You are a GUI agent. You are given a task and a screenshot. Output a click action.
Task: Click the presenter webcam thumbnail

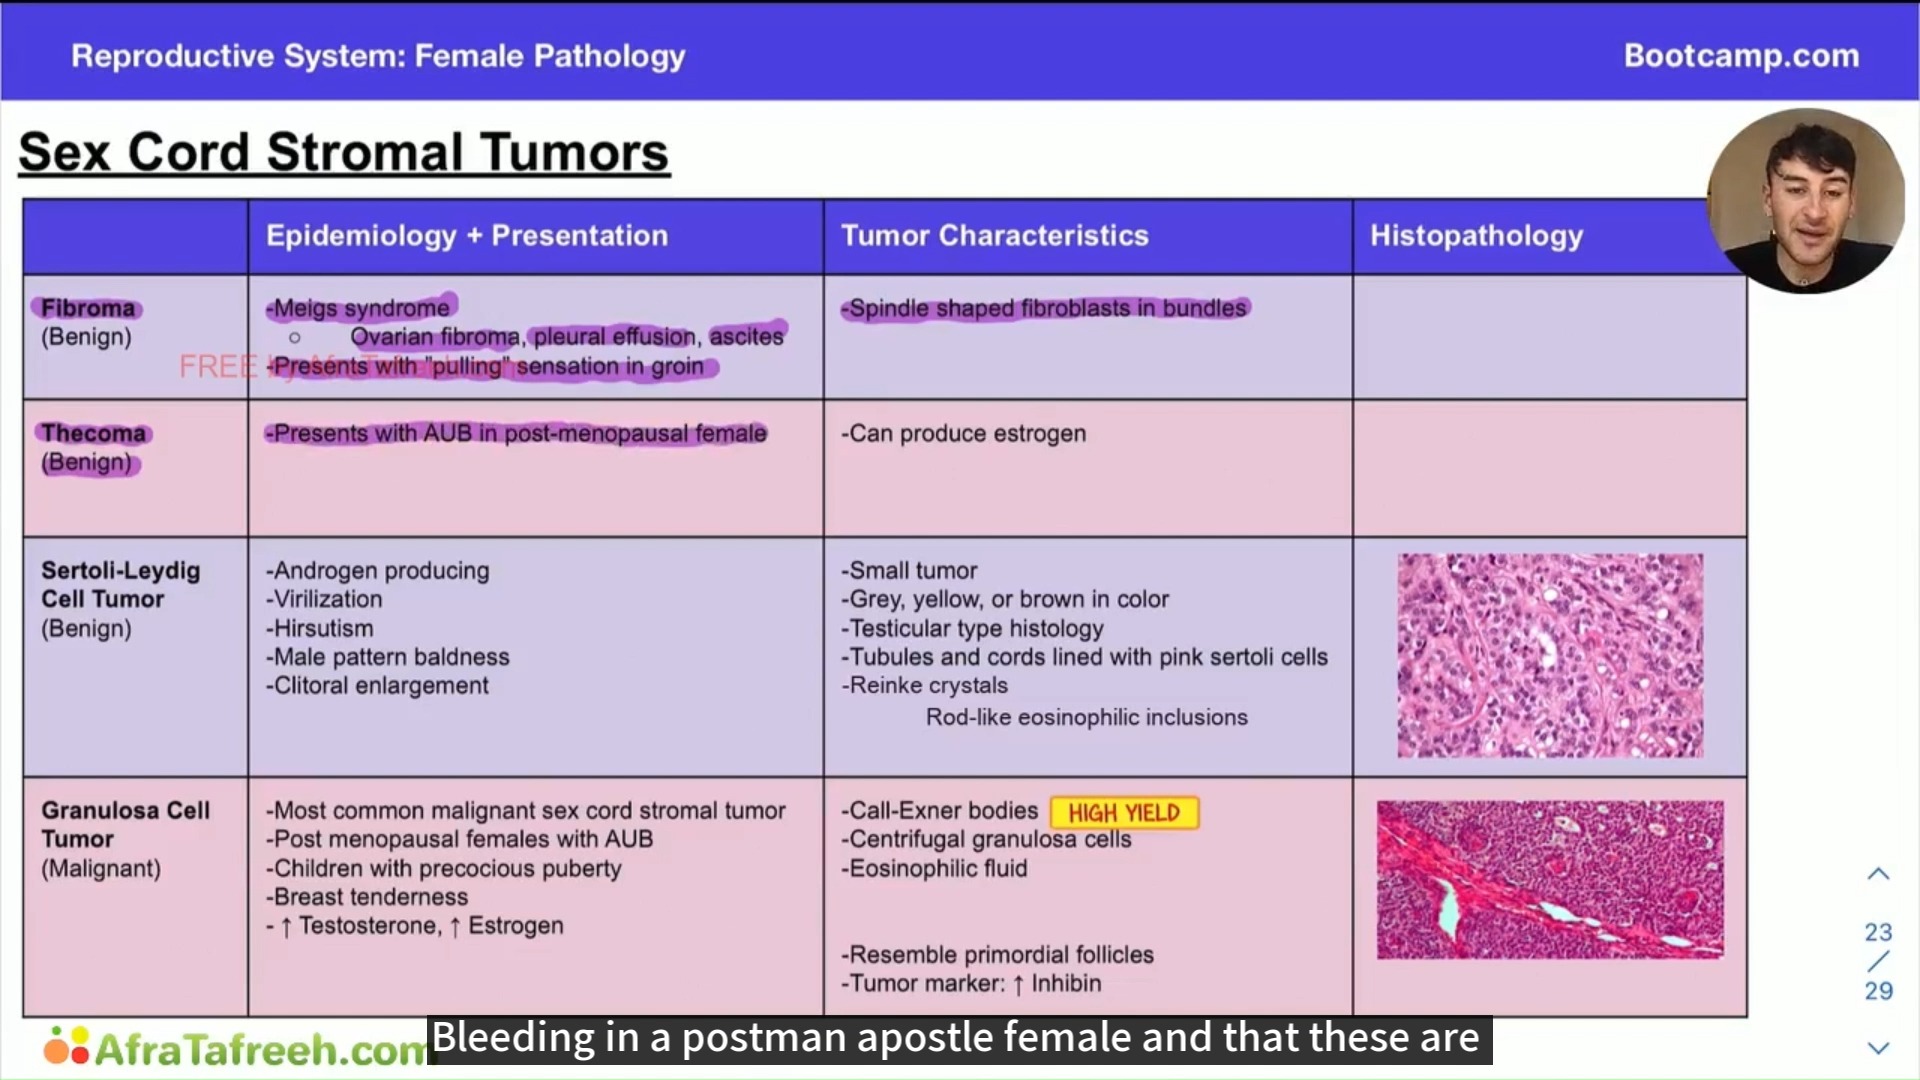(x=1806, y=200)
